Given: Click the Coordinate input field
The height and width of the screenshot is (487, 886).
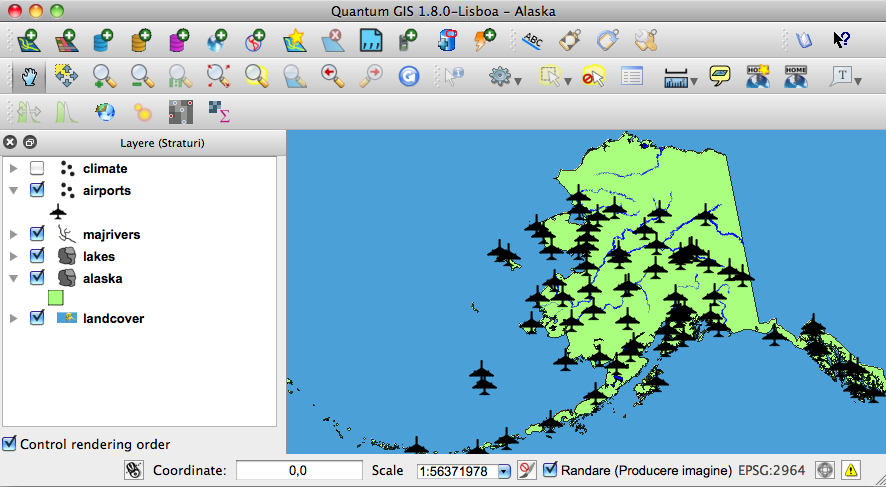Looking at the screenshot, I should (299, 470).
